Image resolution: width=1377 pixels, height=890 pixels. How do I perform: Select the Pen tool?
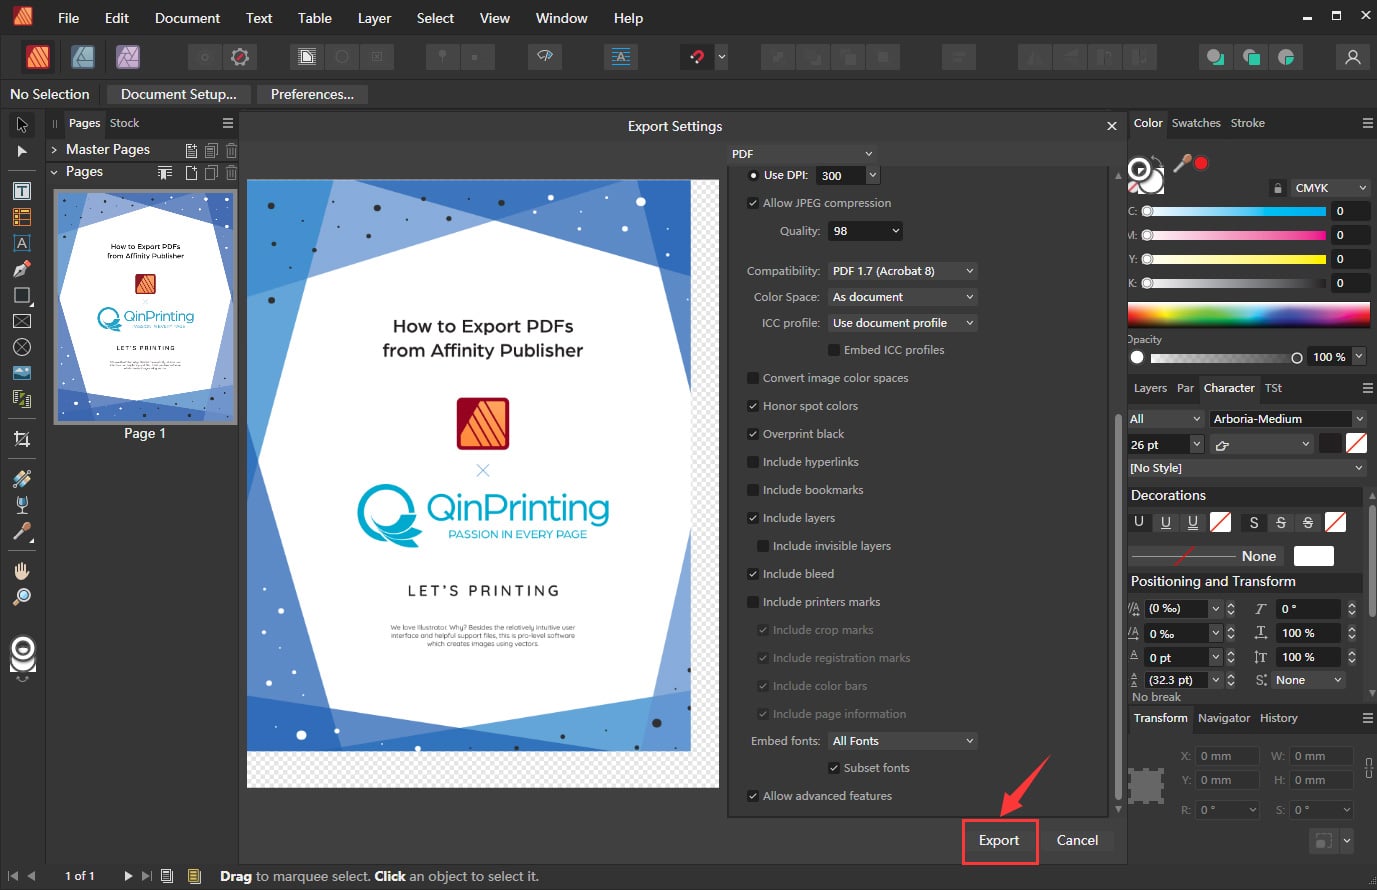click(x=22, y=269)
